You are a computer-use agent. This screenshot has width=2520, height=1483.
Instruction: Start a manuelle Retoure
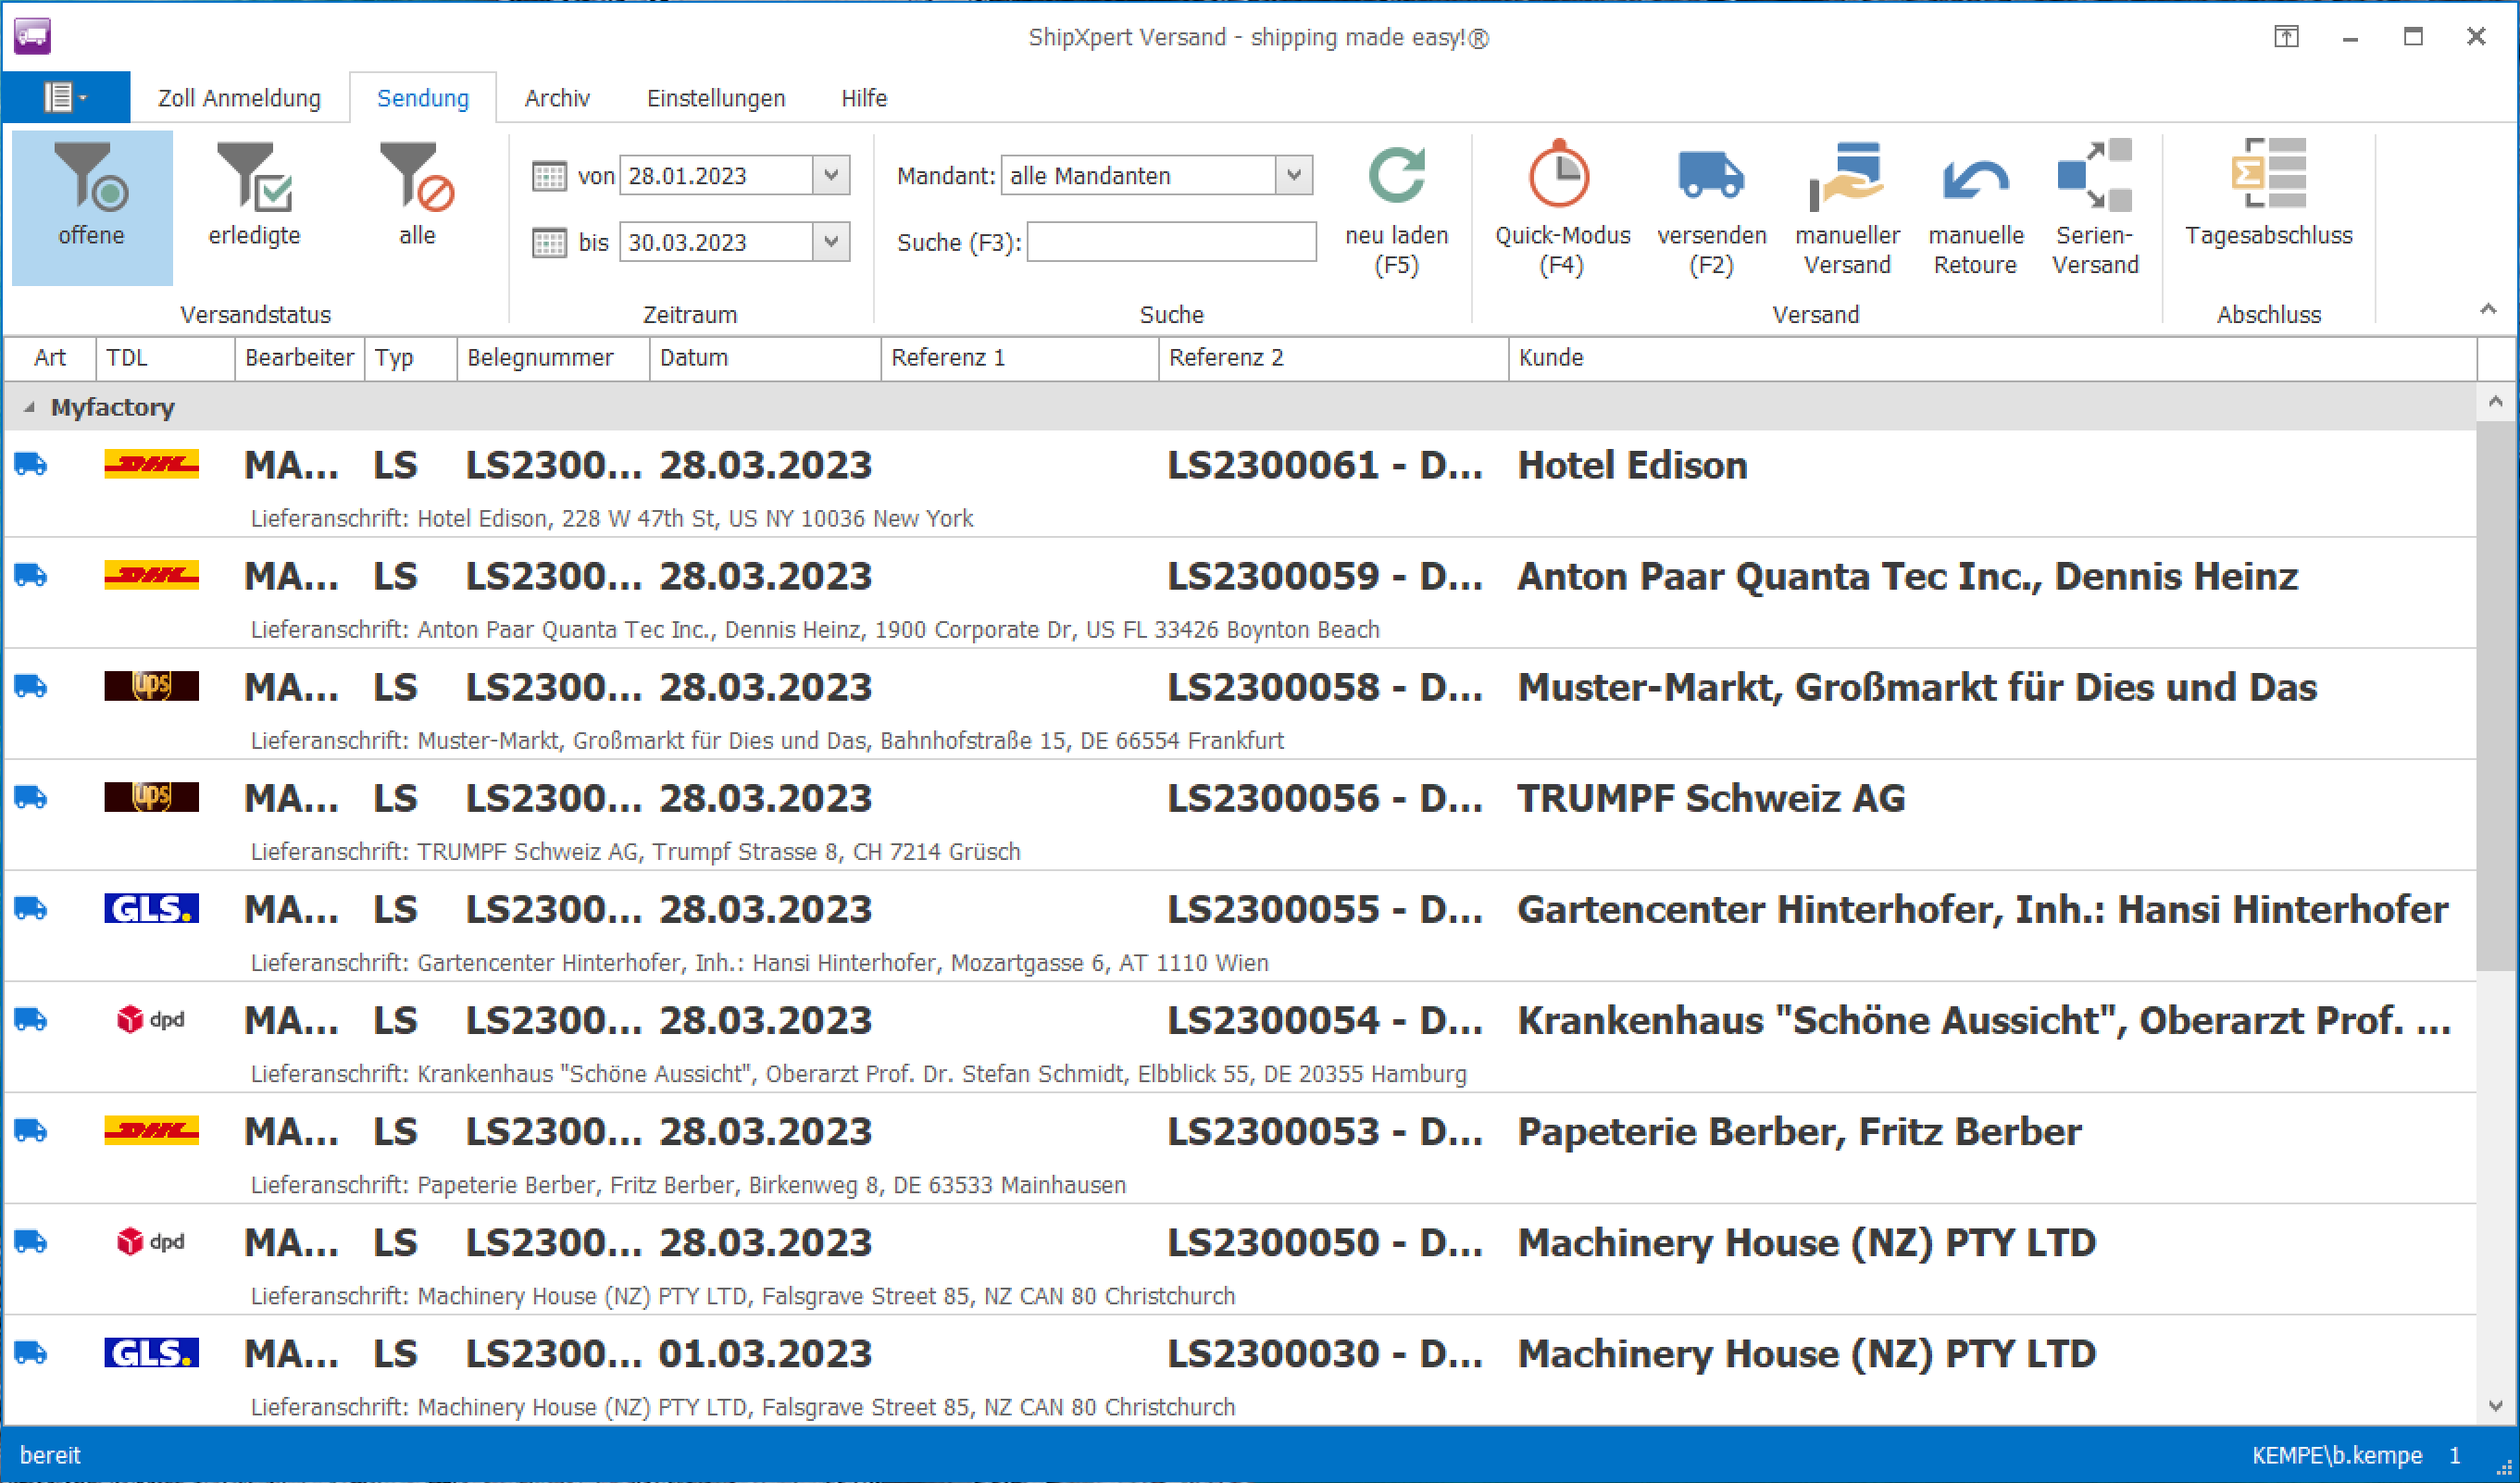1975,177
